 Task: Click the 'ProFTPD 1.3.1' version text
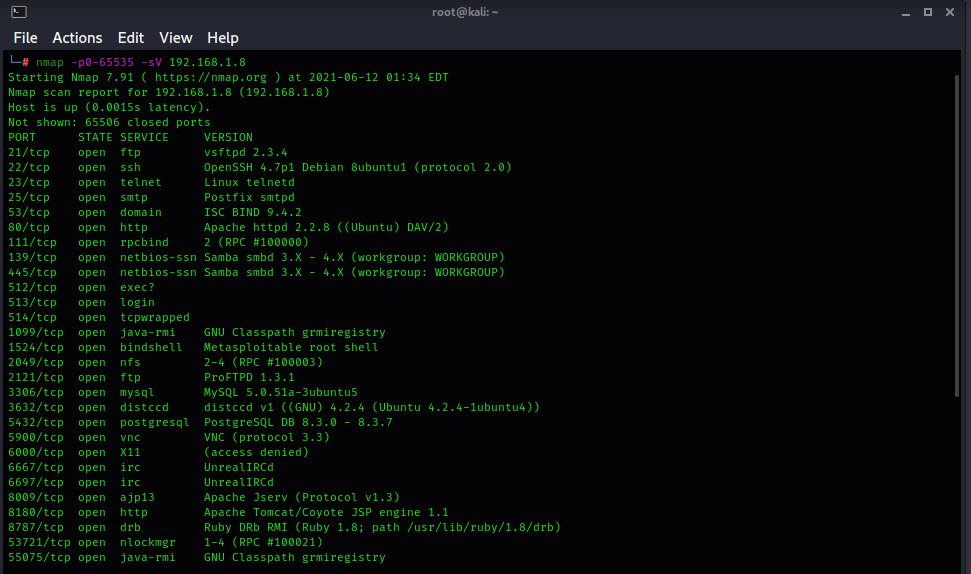click(249, 377)
